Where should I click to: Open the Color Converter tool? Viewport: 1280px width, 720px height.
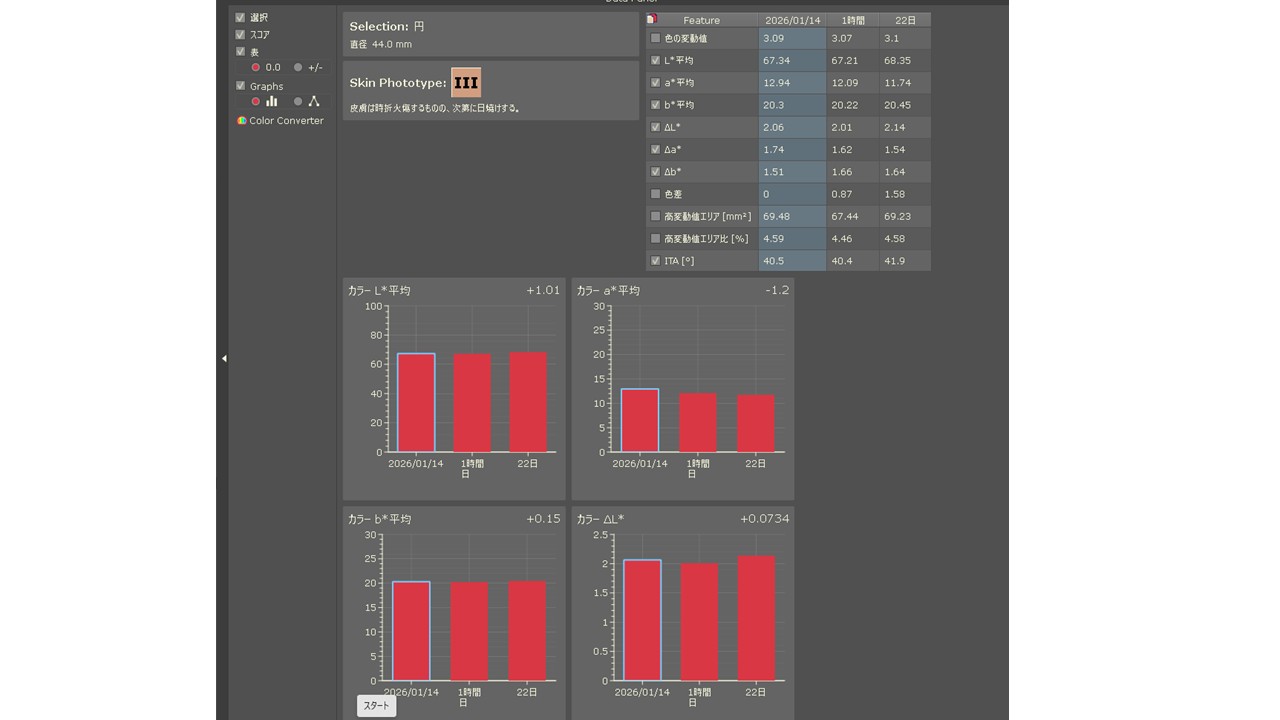(280, 121)
